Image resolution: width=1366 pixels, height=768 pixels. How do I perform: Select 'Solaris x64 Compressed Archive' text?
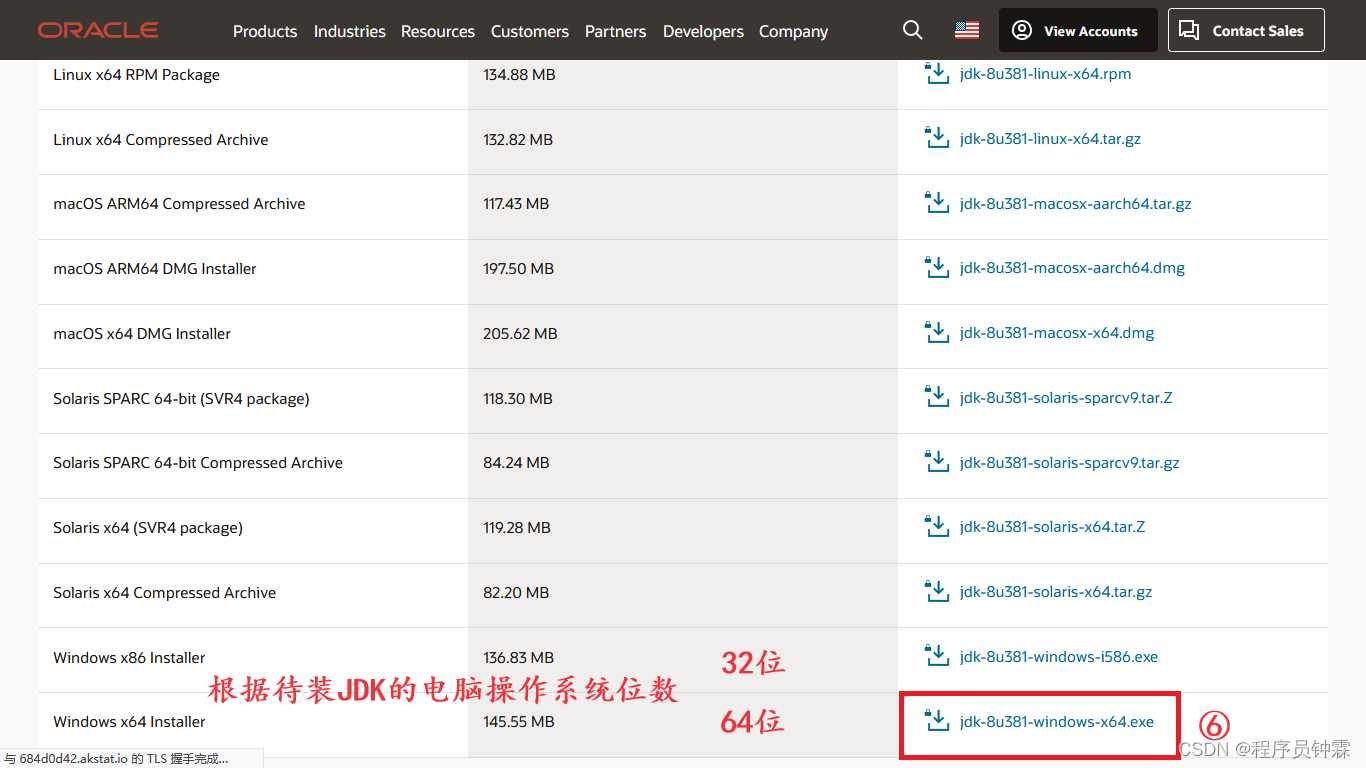[165, 593]
